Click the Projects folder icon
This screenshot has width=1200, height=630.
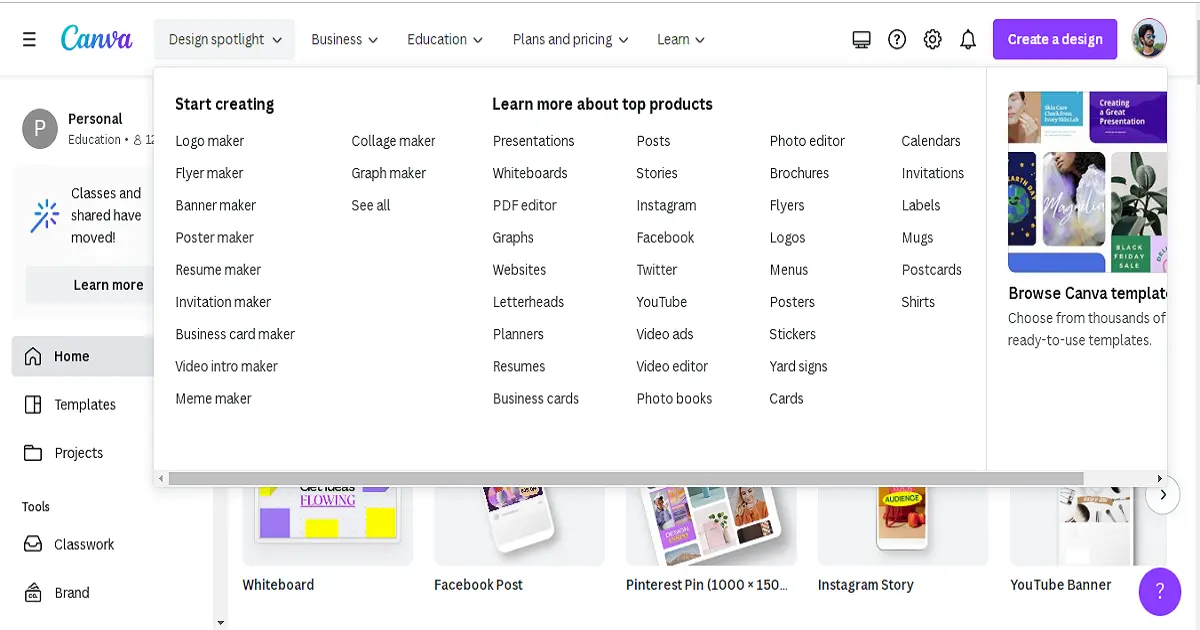tap(33, 453)
